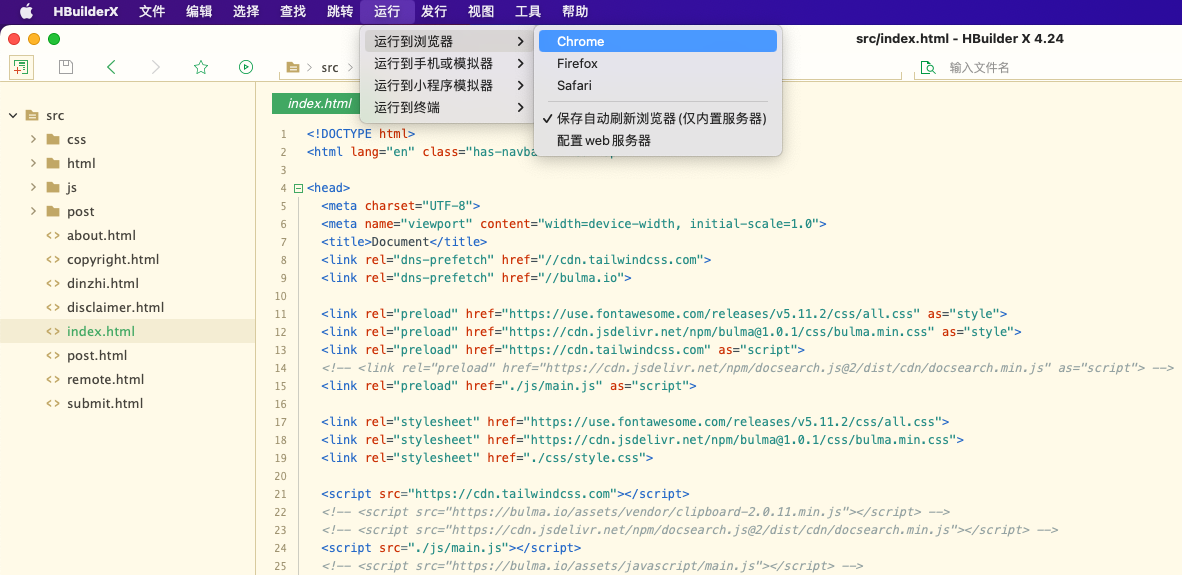This screenshot has height=575, width=1182.
Task: Click the bookmark star icon
Action: 200,67
